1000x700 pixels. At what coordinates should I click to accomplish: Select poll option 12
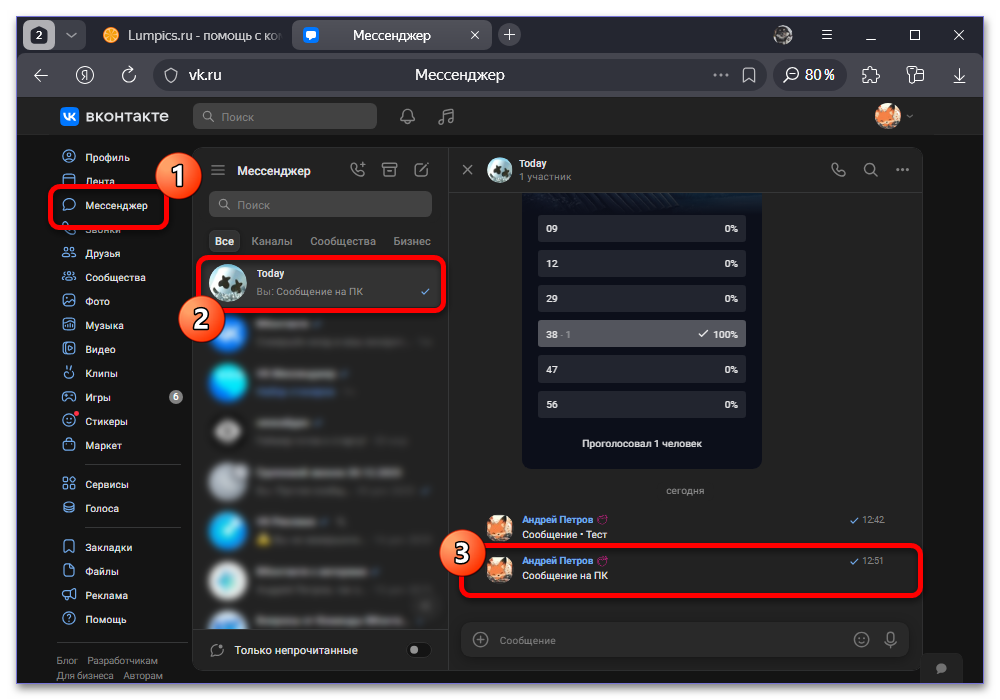642,263
